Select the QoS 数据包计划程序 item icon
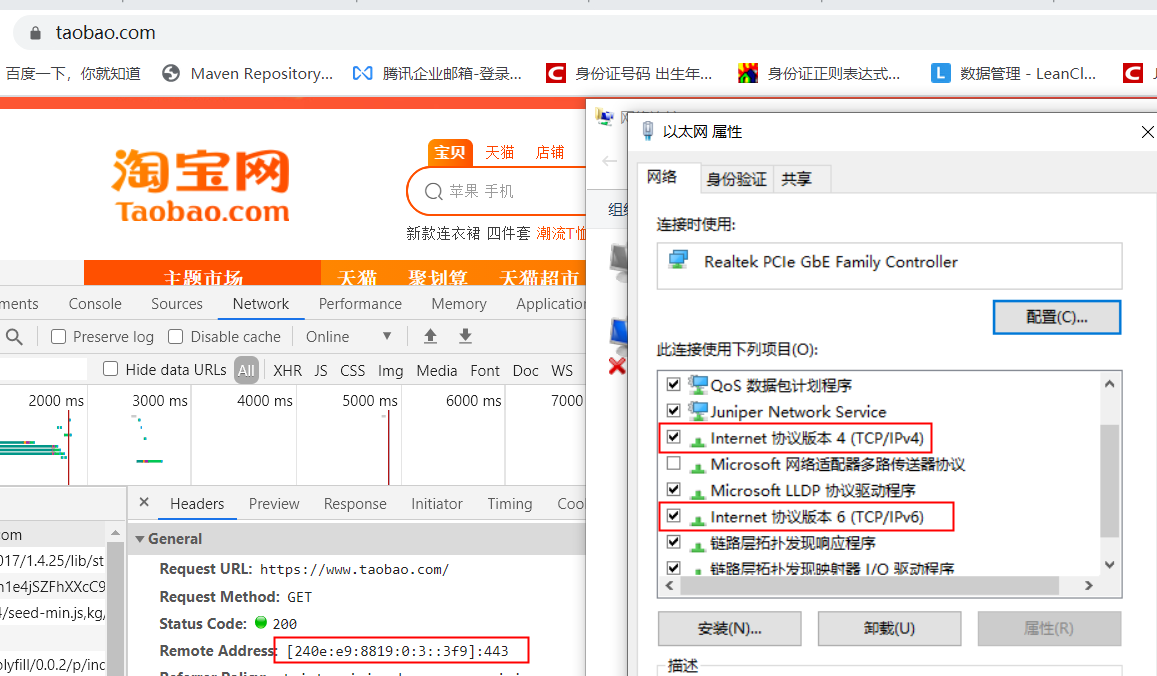Viewport: 1157px width, 676px height. [697, 384]
